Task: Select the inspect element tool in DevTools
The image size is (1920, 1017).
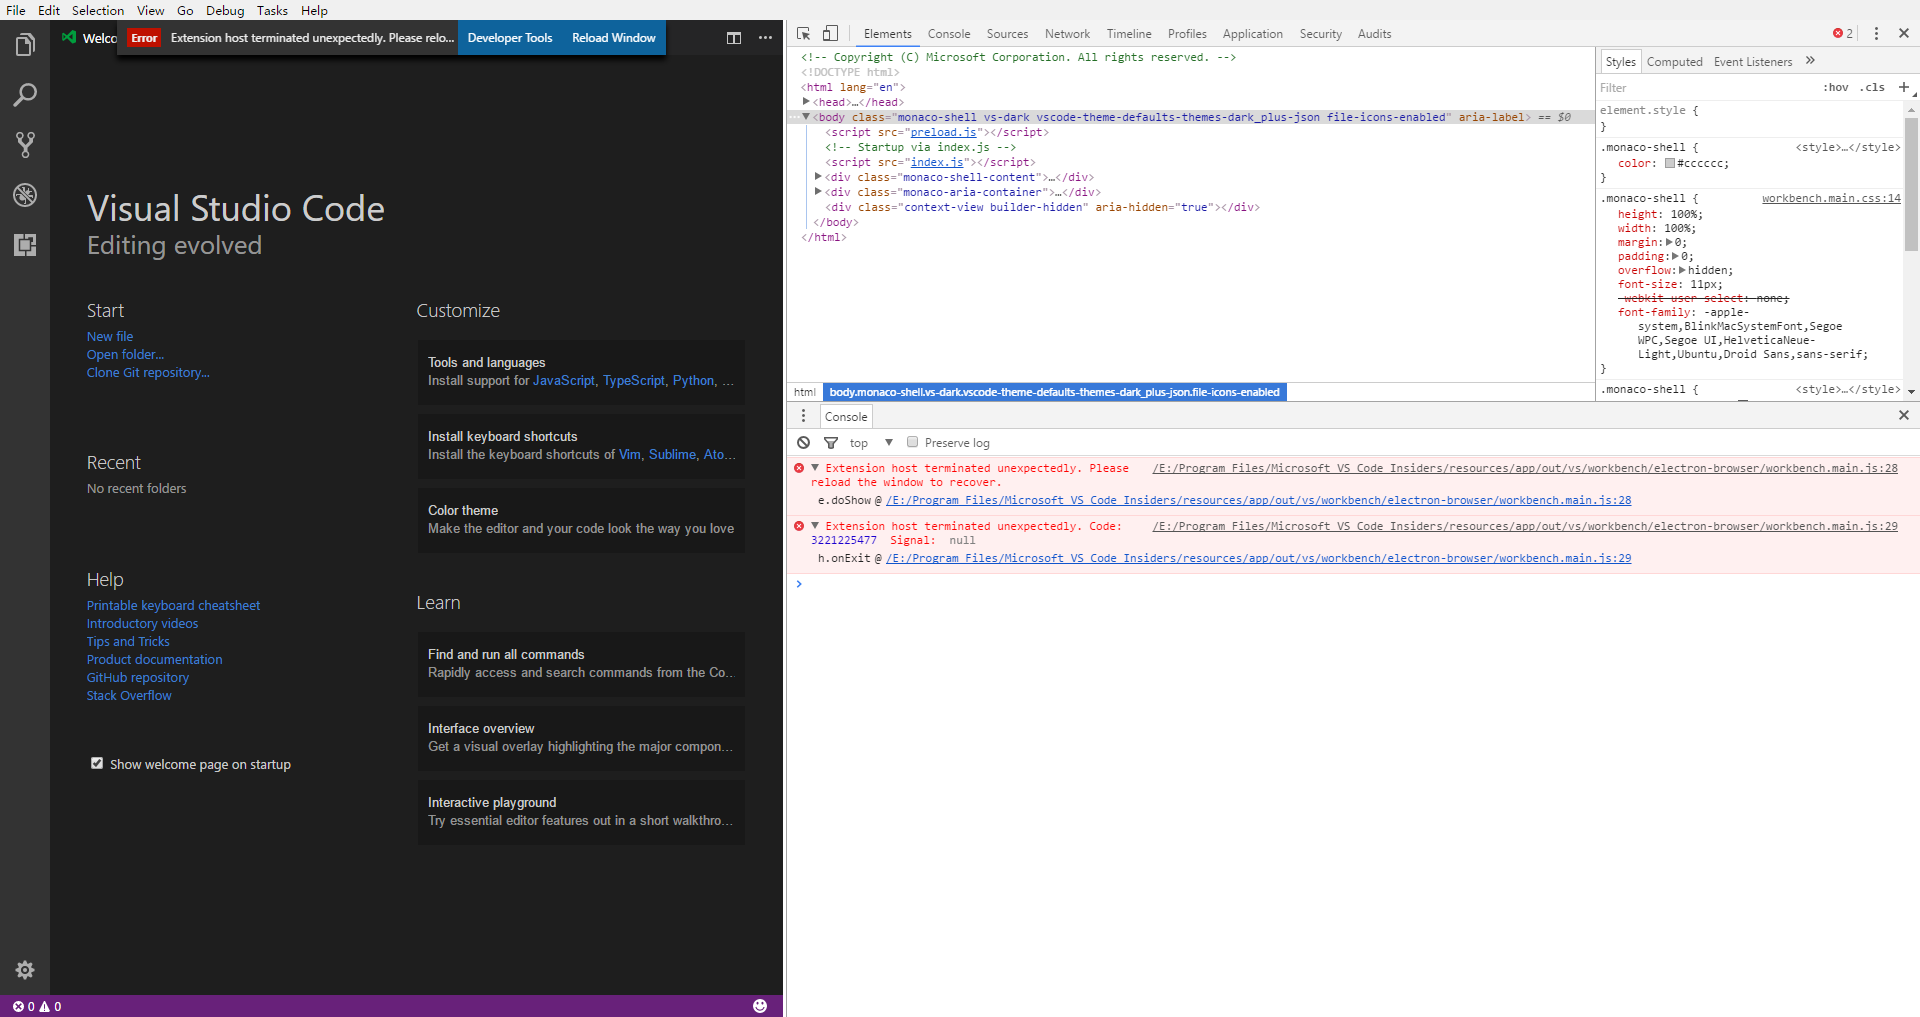Action: (x=803, y=33)
